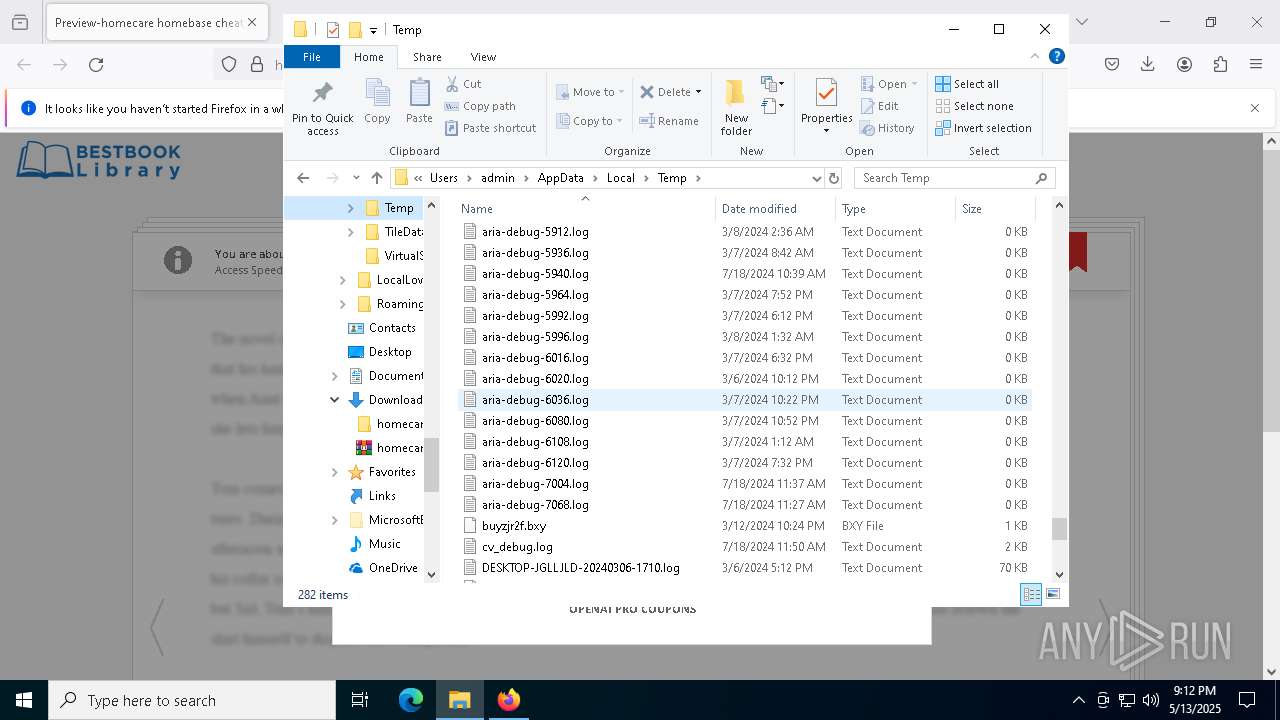Collapse the ribbon with the chevron
The image size is (1280, 720).
pos(1035,57)
